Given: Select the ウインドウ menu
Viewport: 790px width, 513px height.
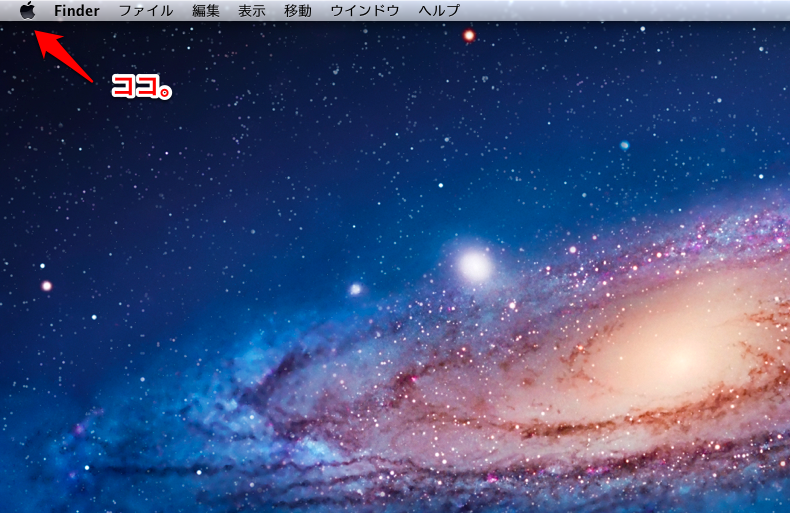Looking at the screenshot, I should (x=364, y=11).
